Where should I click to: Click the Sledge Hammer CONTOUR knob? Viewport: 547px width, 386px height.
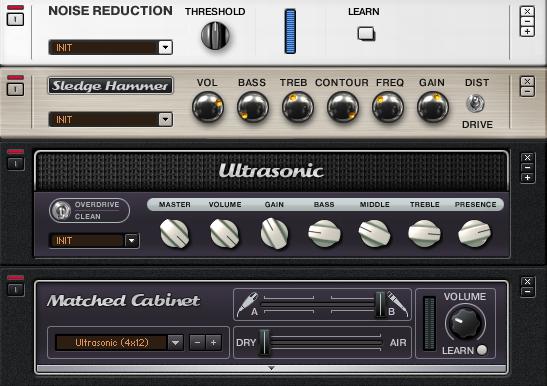[x=343, y=107]
